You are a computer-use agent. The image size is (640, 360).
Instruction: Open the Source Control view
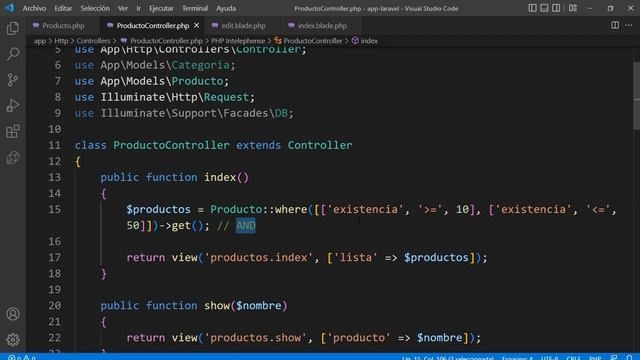click(x=13, y=80)
